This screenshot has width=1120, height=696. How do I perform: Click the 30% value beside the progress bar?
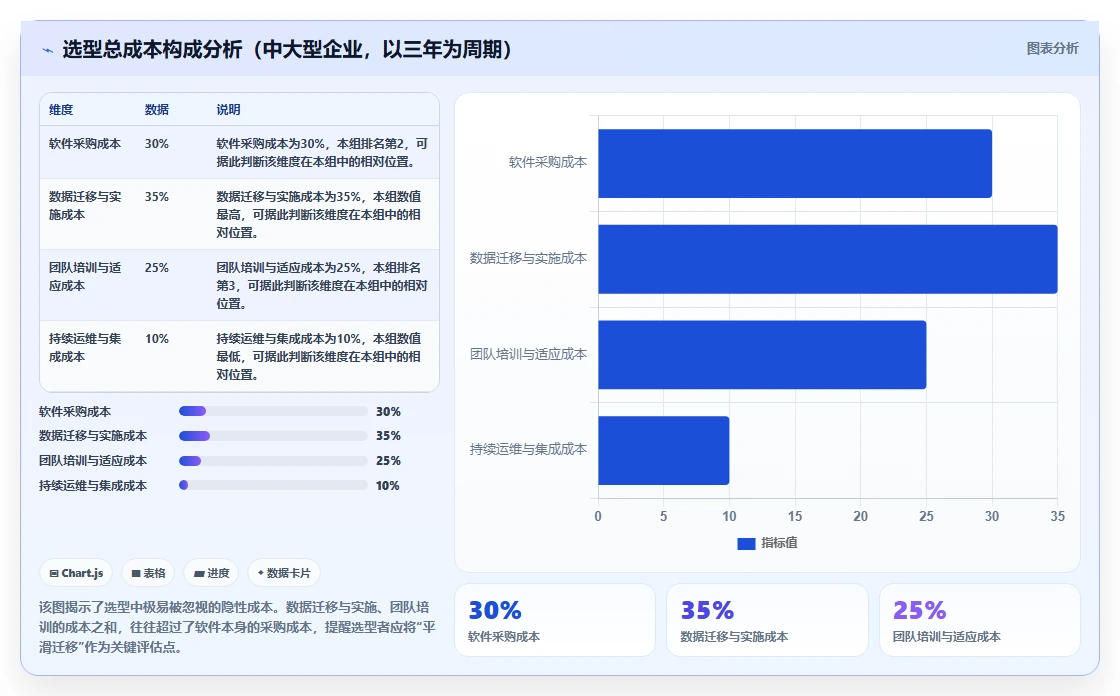(x=389, y=412)
